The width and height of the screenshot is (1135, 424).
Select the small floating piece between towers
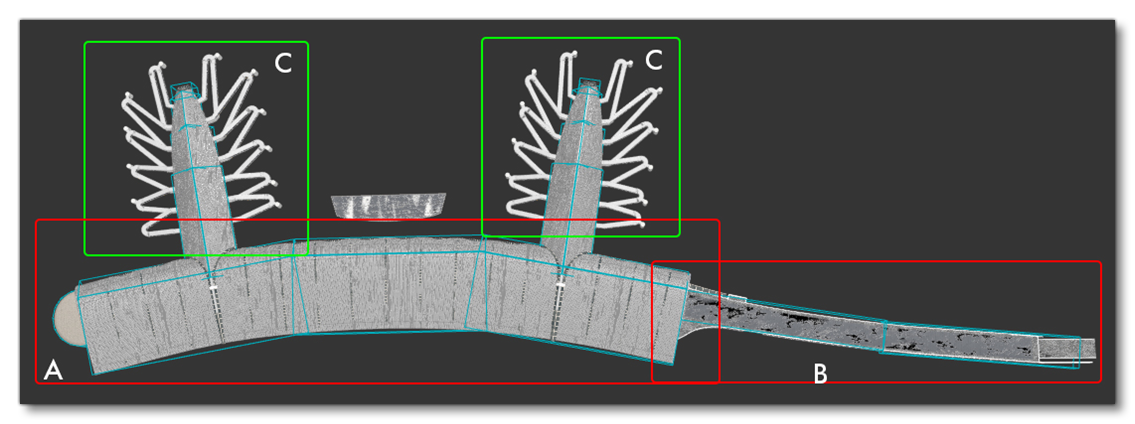389,206
